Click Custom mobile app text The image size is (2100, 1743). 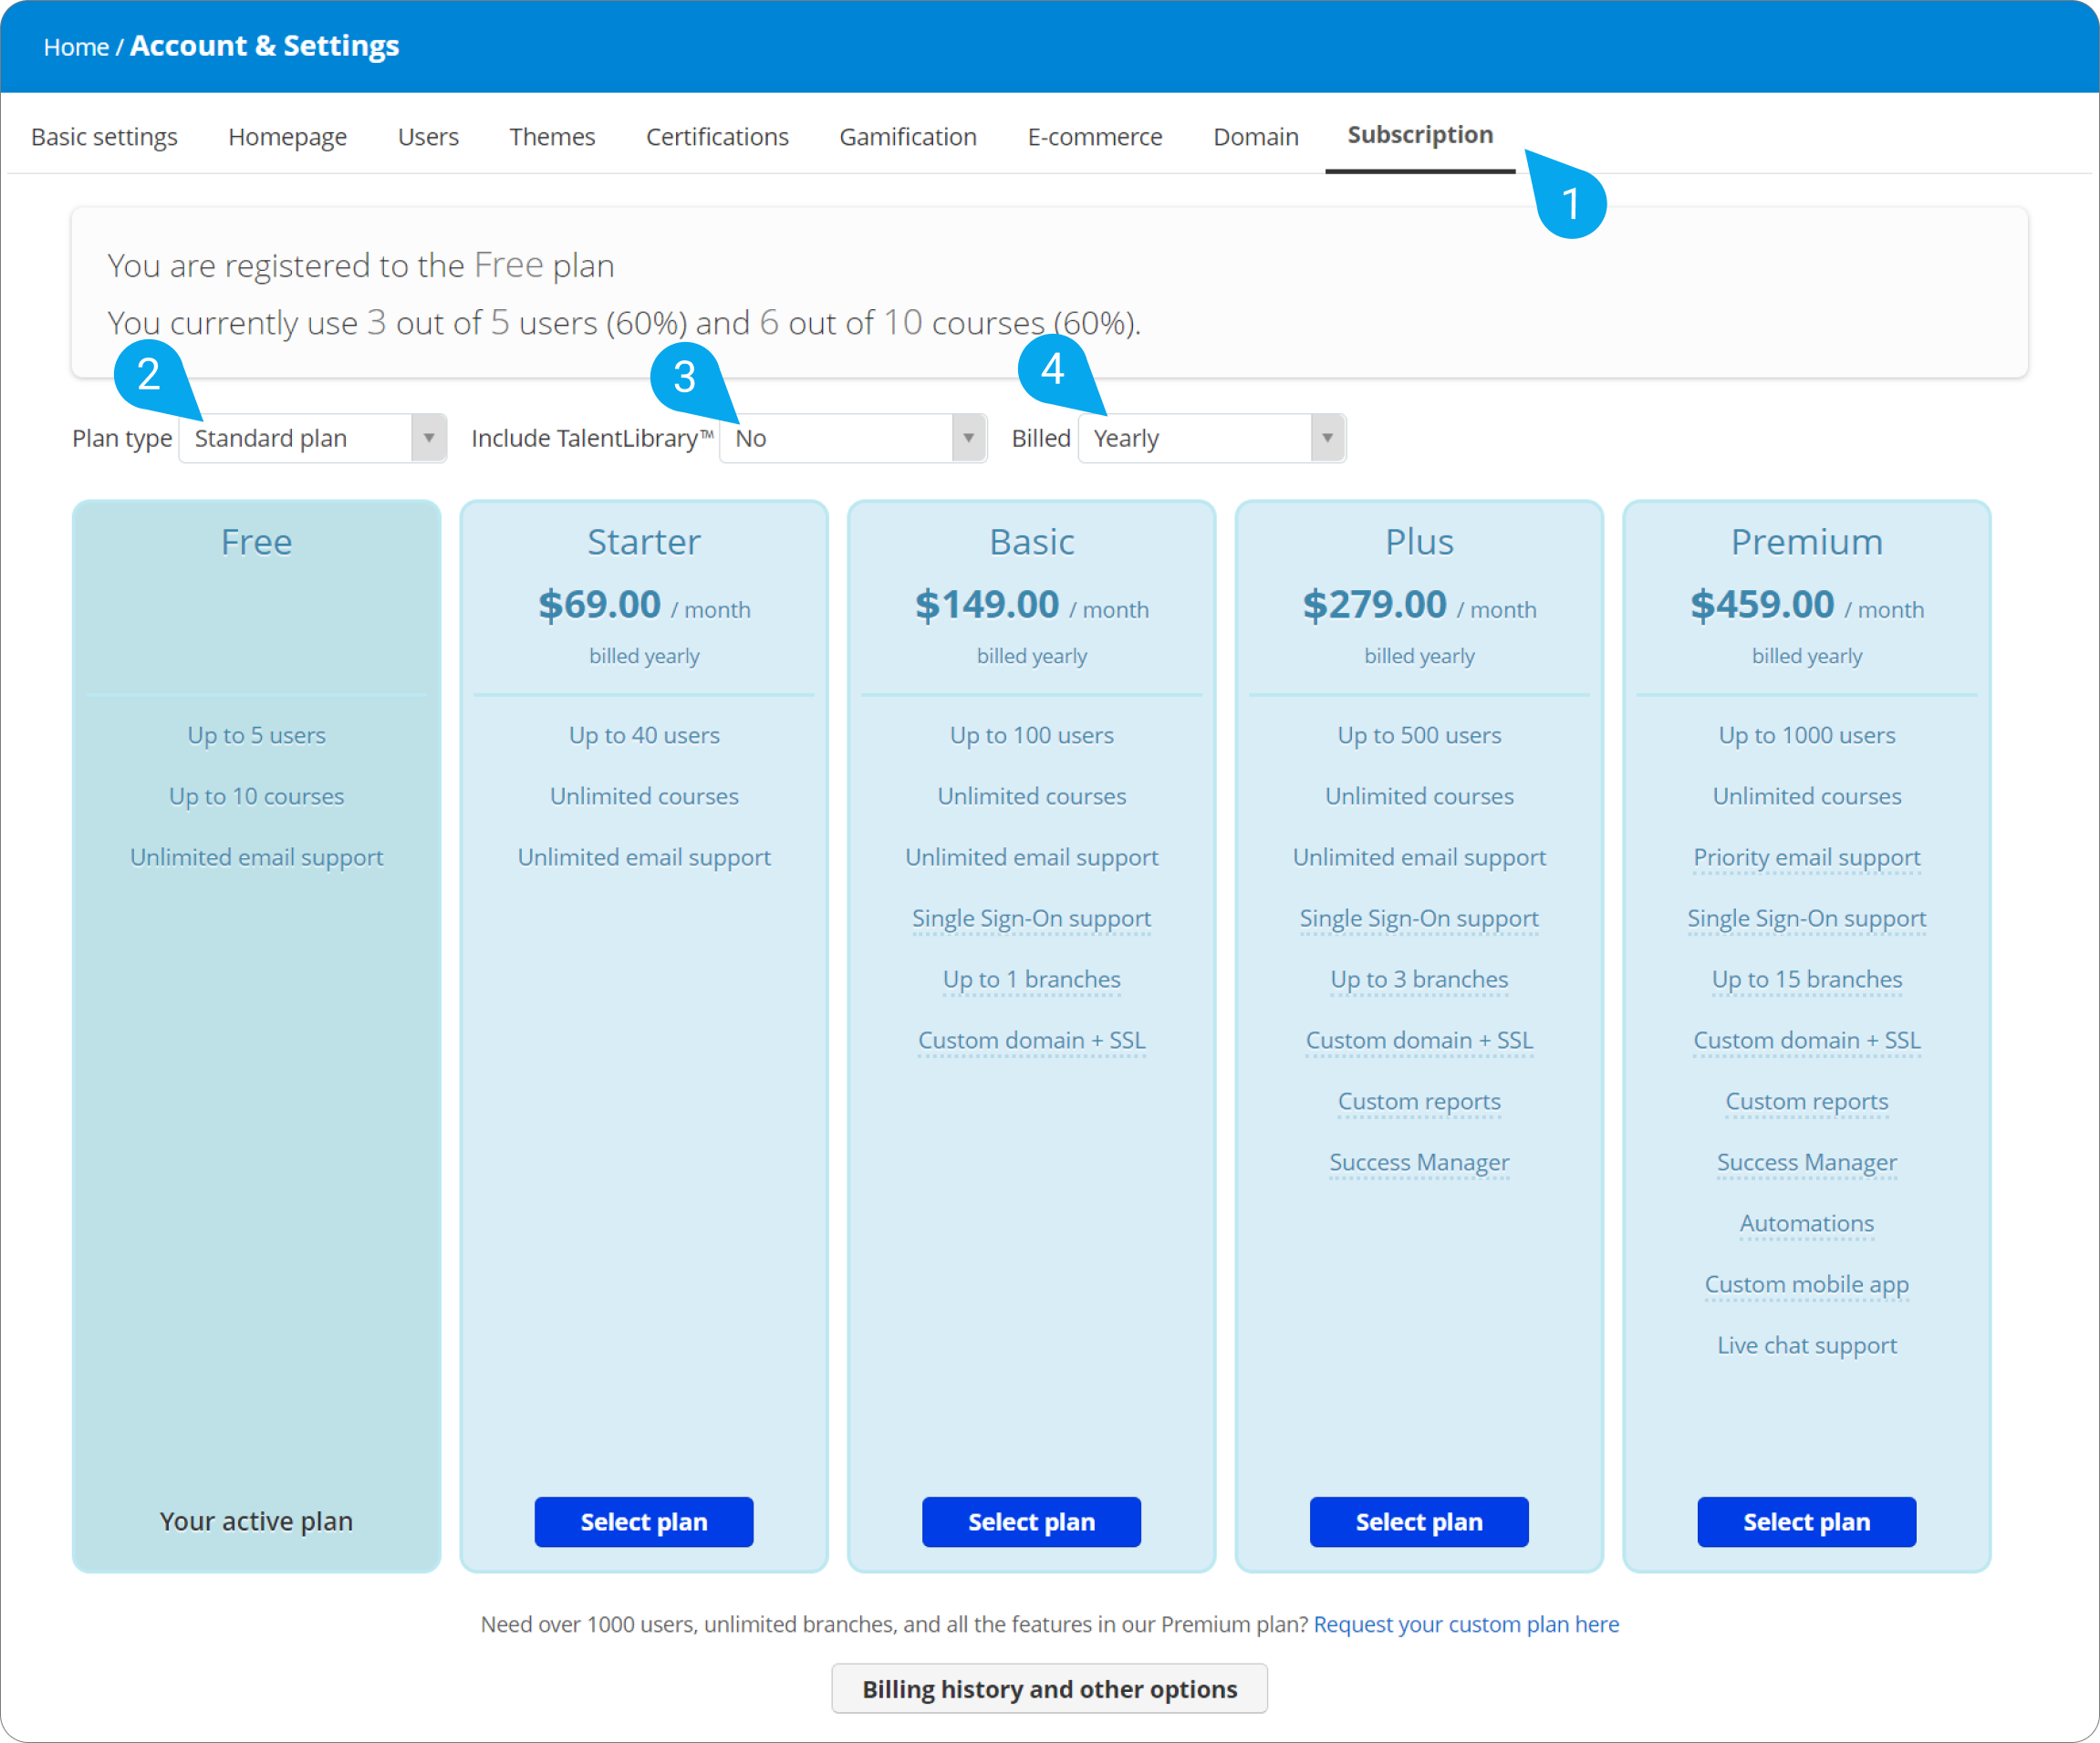[x=1806, y=1284]
